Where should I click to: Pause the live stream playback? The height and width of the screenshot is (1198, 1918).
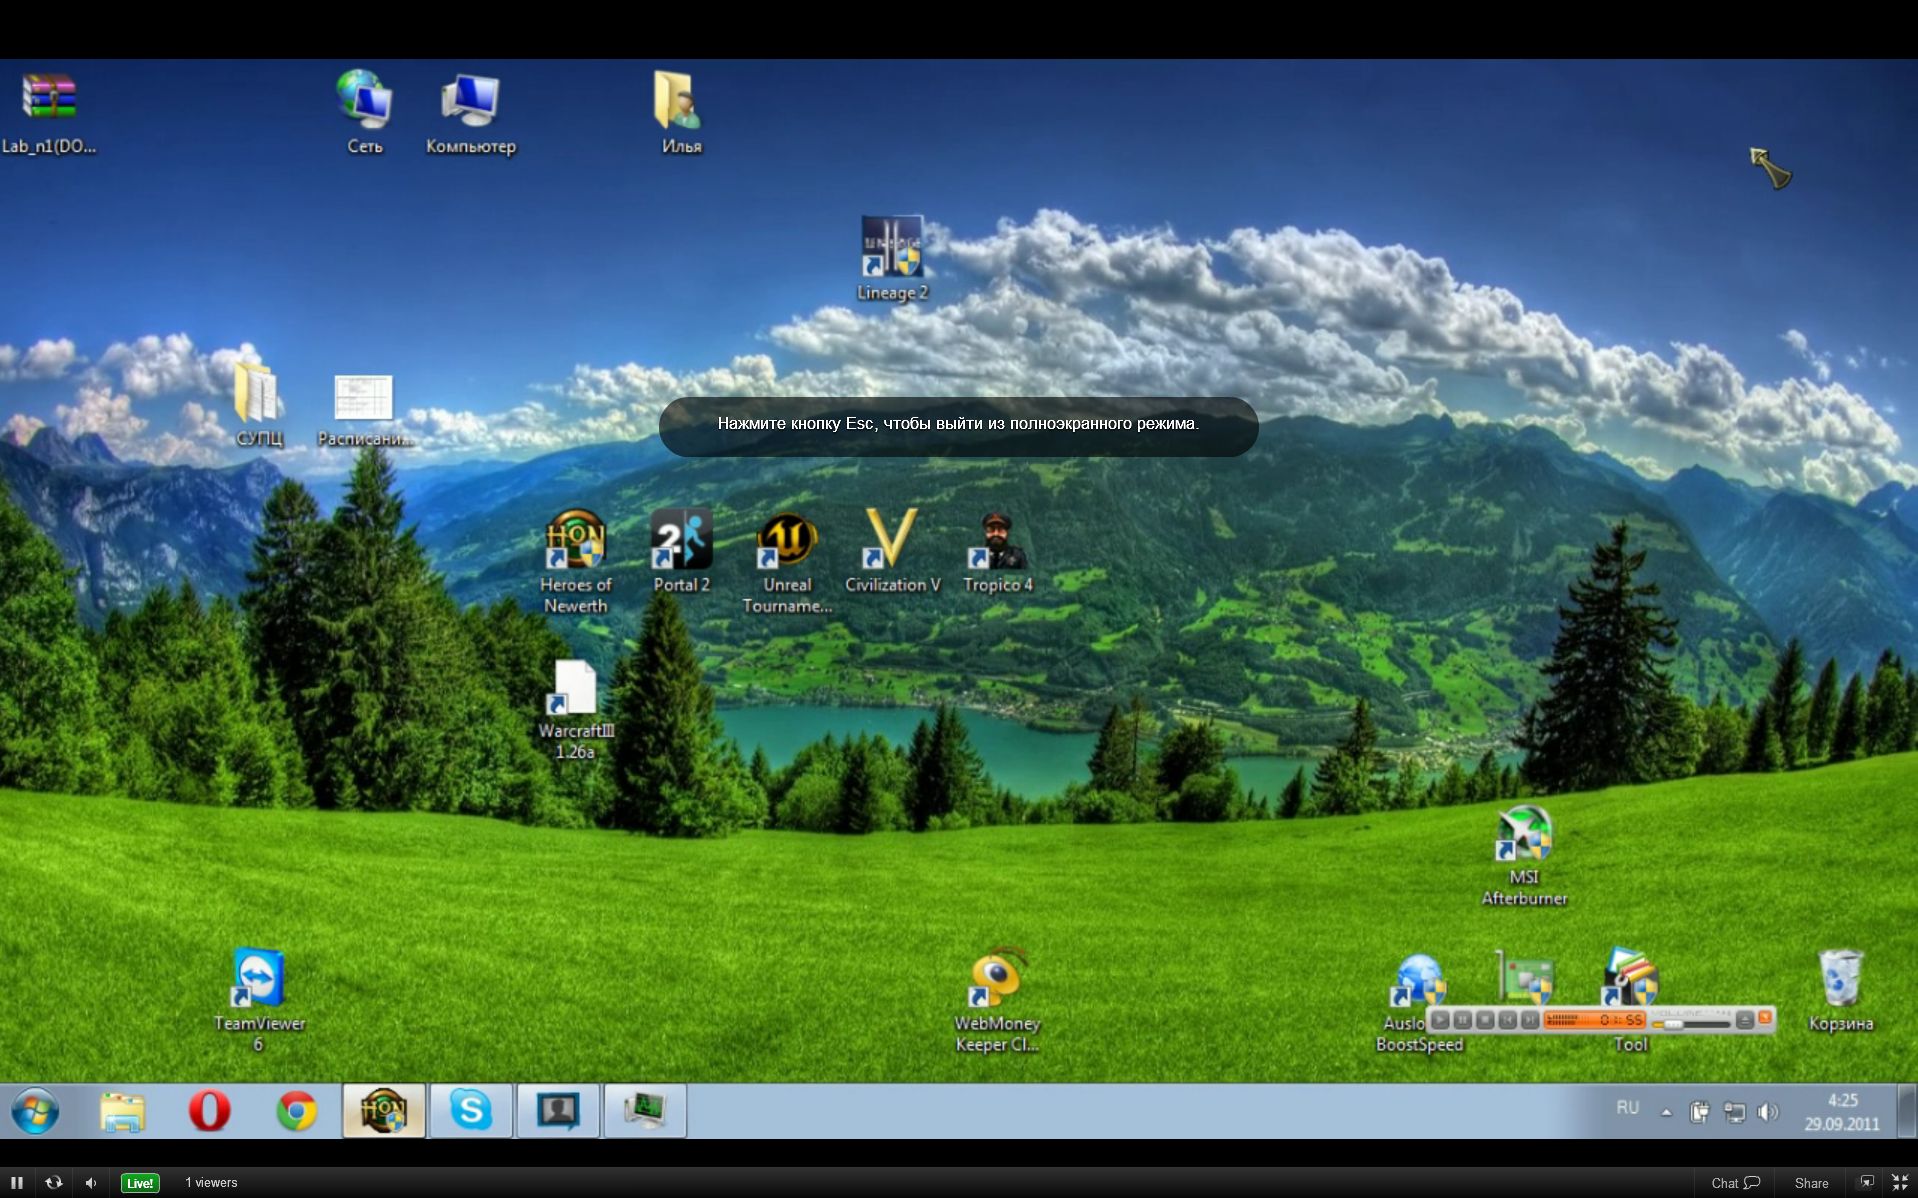(x=17, y=1182)
